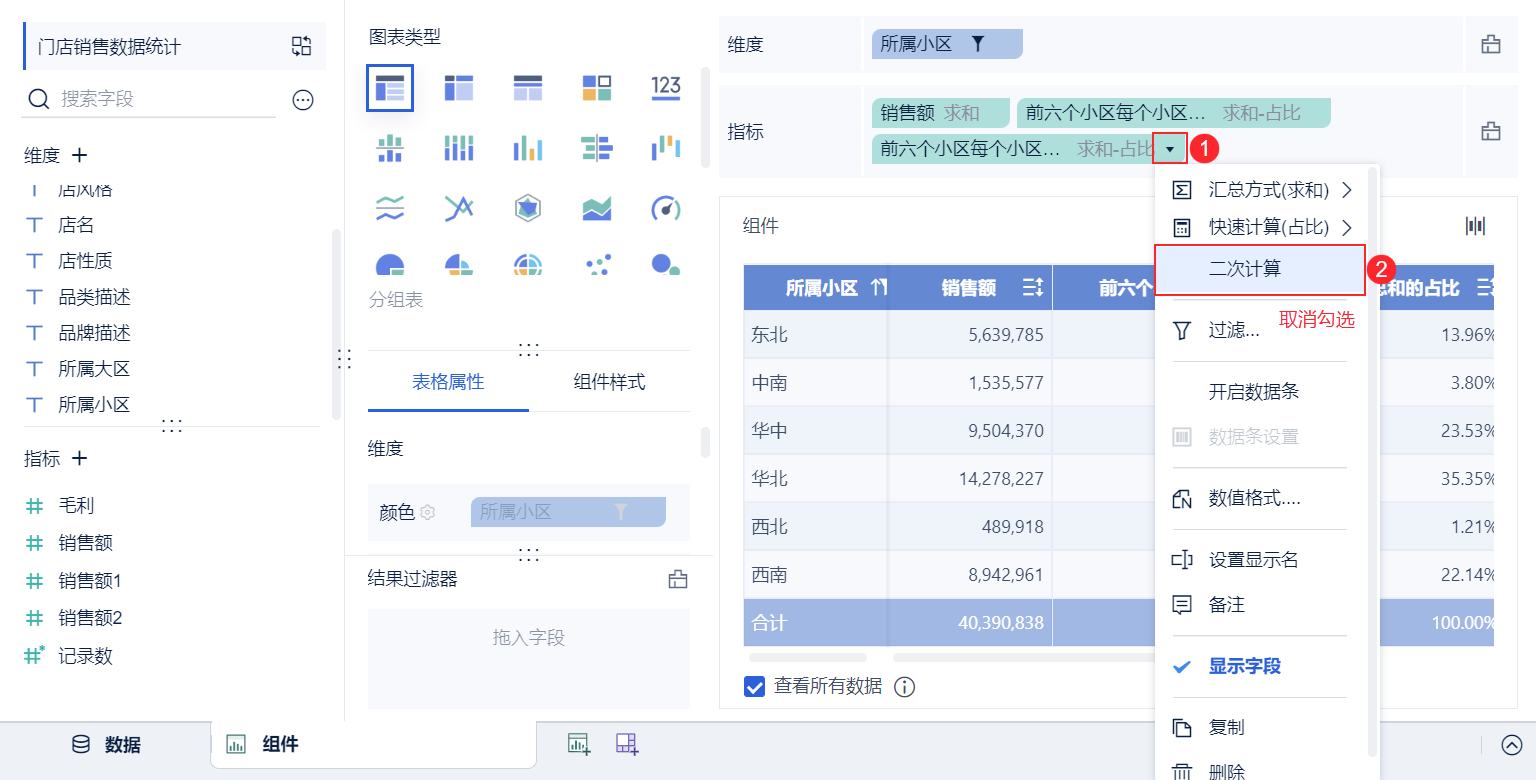Screen dimensions: 1536x780
Task: Choose the 123 KPI card chart type
Action: click(666, 88)
